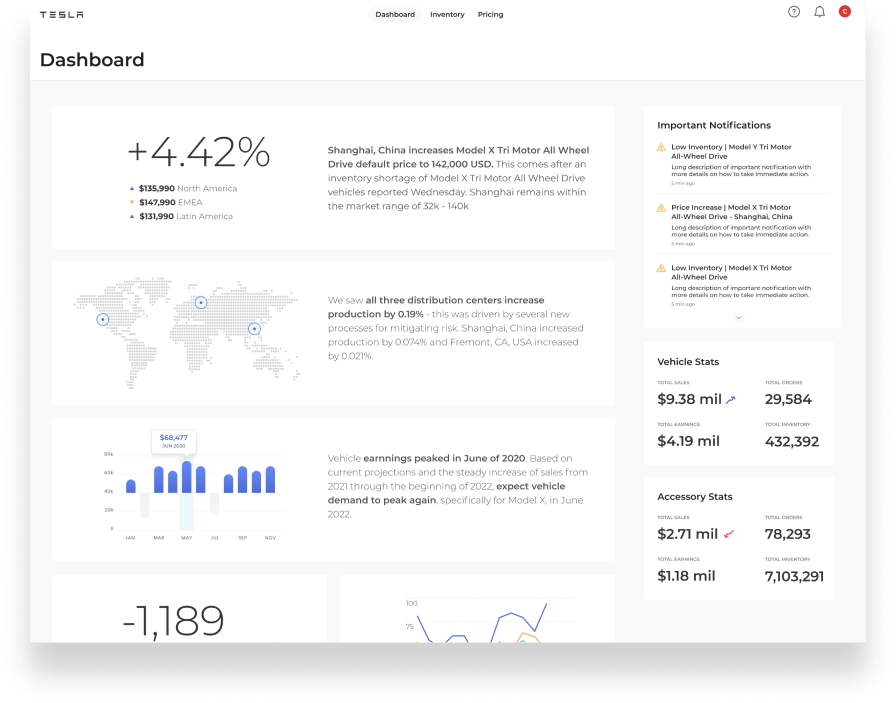Click the Accessory Stats heading
The height and width of the screenshot is (703, 896).
tap(694, 497)
